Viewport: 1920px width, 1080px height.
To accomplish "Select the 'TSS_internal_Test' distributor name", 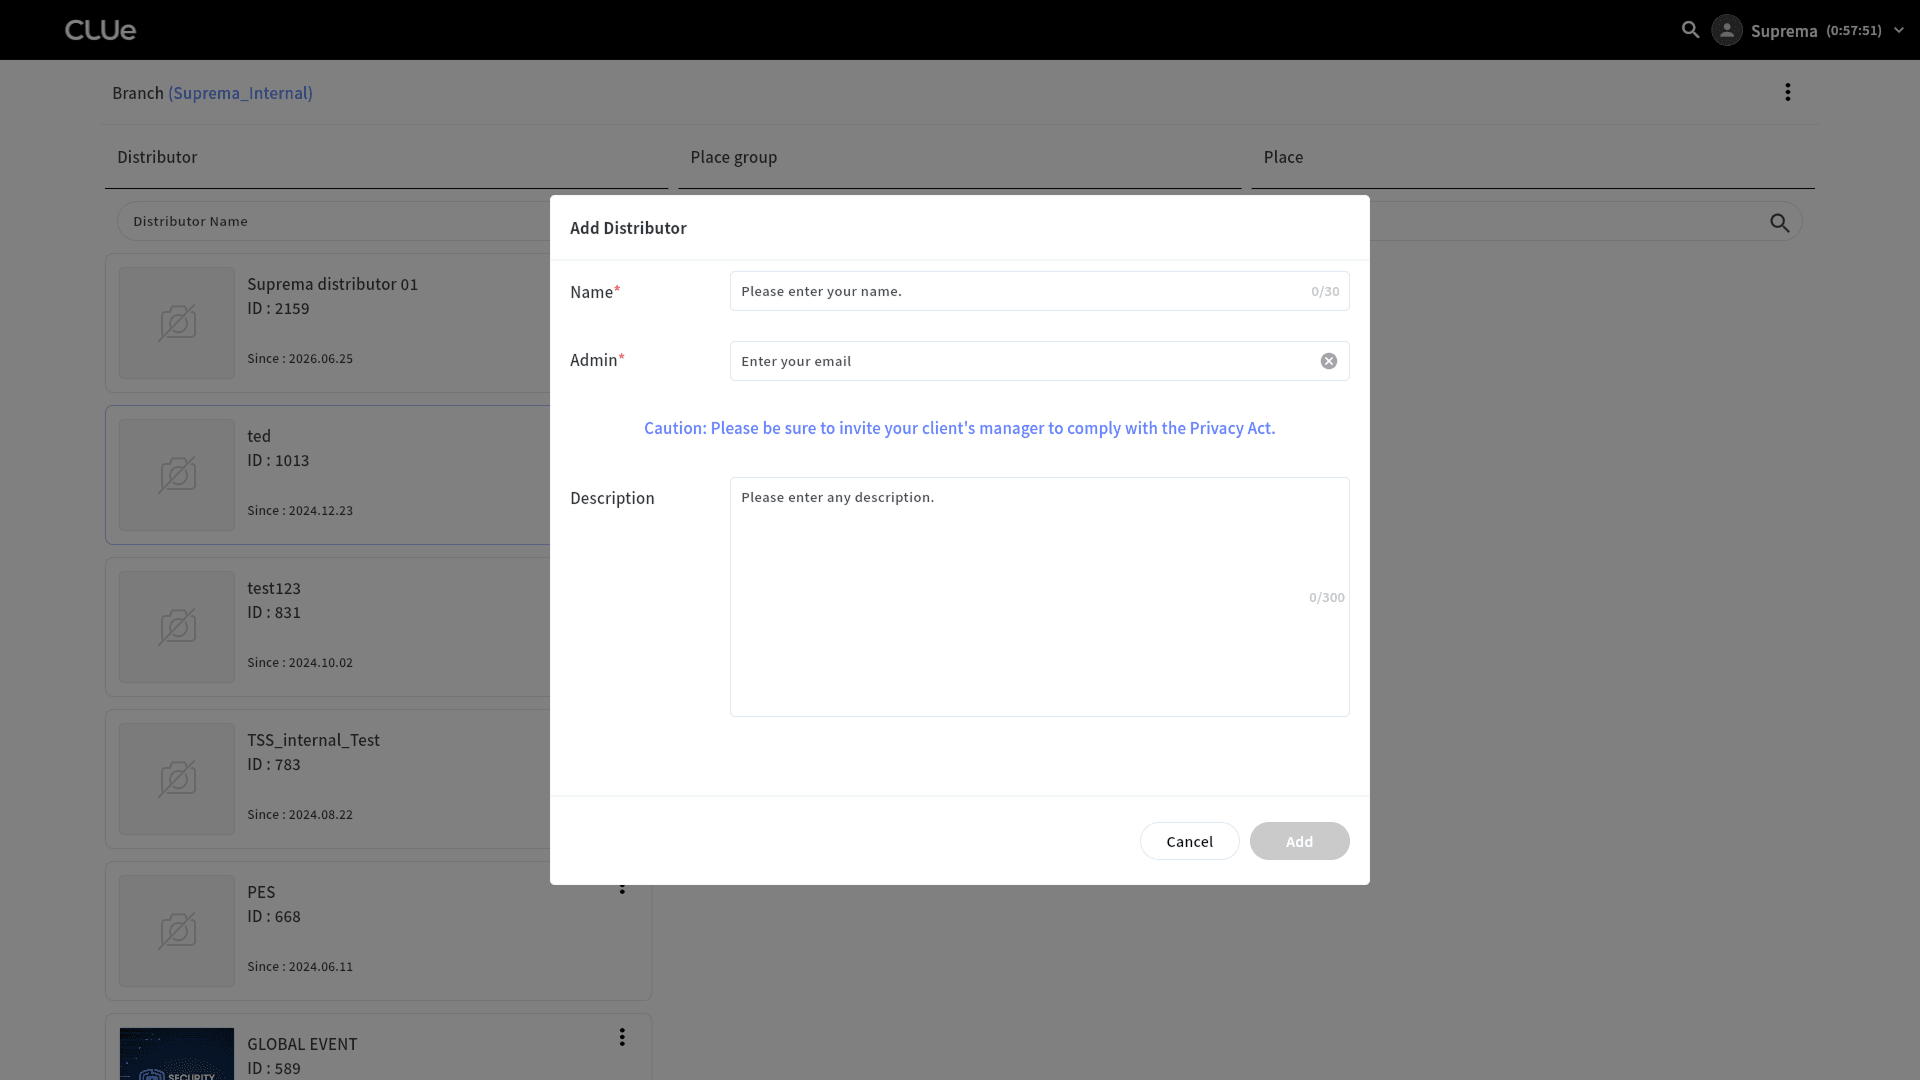I will coord(313,740).
